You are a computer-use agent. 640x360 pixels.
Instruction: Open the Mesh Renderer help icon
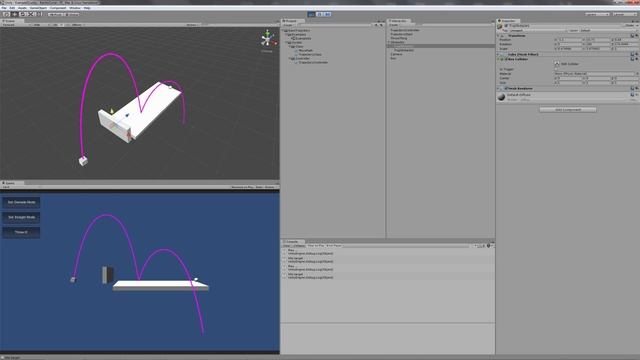click(x=632, y=88)
